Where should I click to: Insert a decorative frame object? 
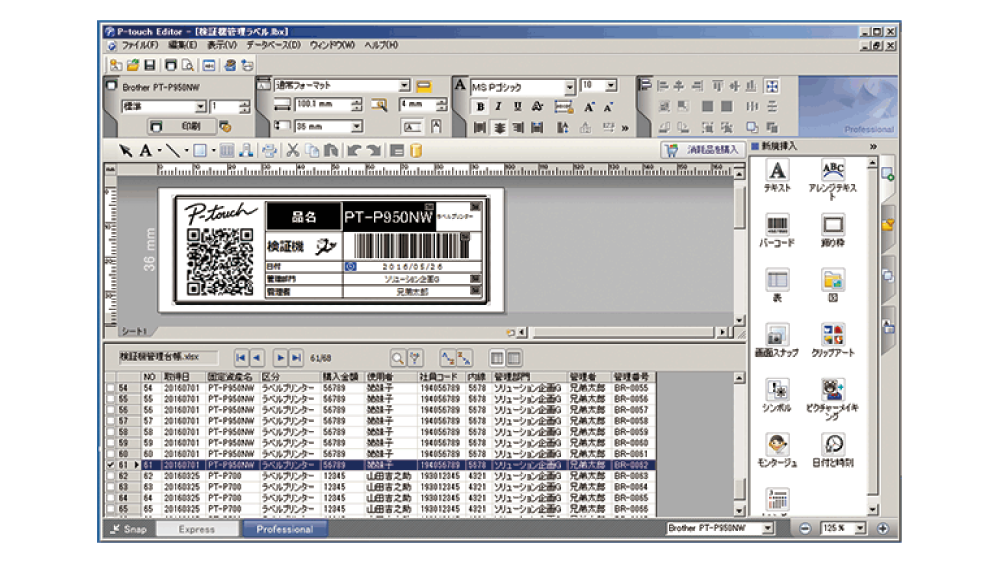pos(833,230)
